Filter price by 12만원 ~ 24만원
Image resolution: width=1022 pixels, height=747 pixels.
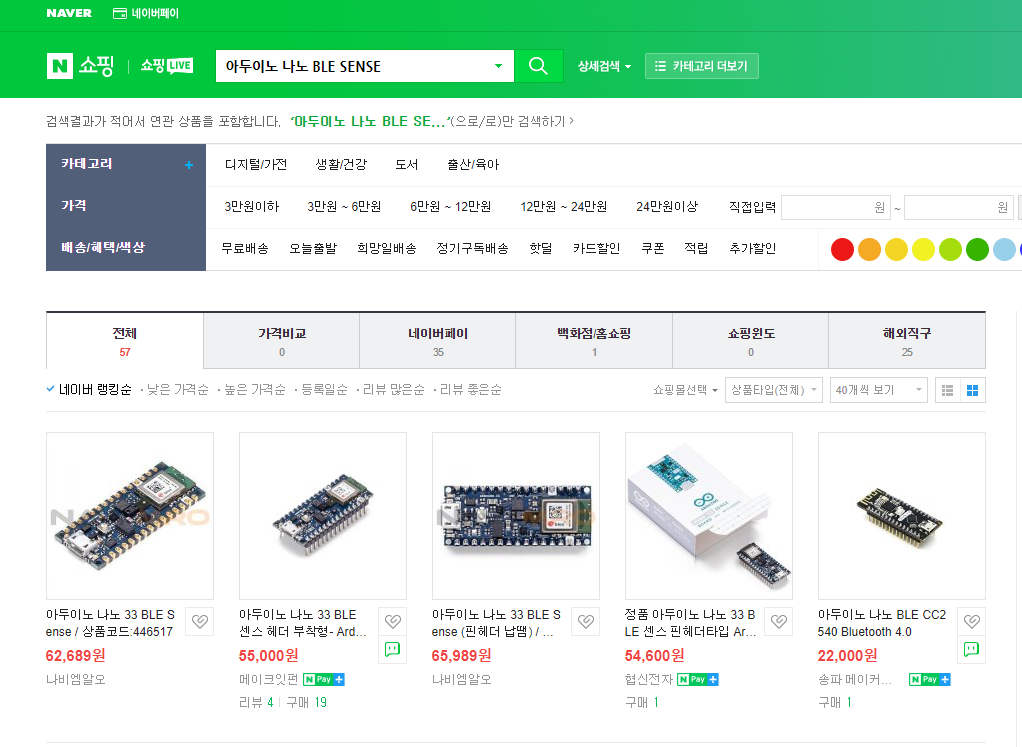click(x=564, y=207)
